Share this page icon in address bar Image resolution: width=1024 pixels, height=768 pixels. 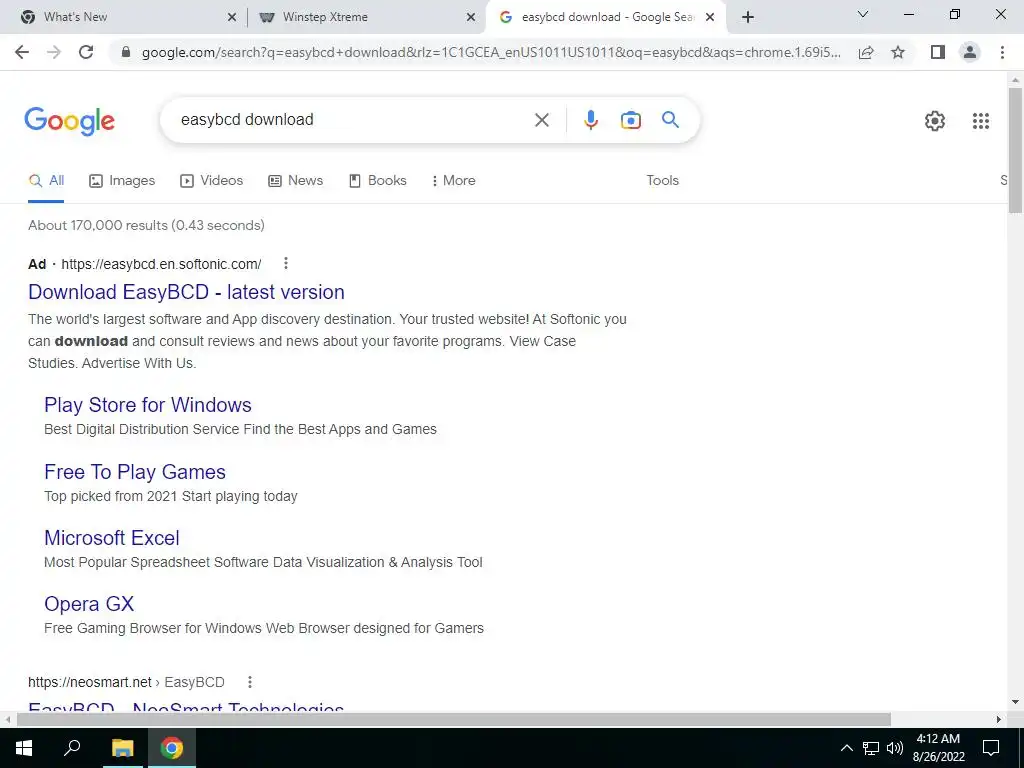[866, 52]
